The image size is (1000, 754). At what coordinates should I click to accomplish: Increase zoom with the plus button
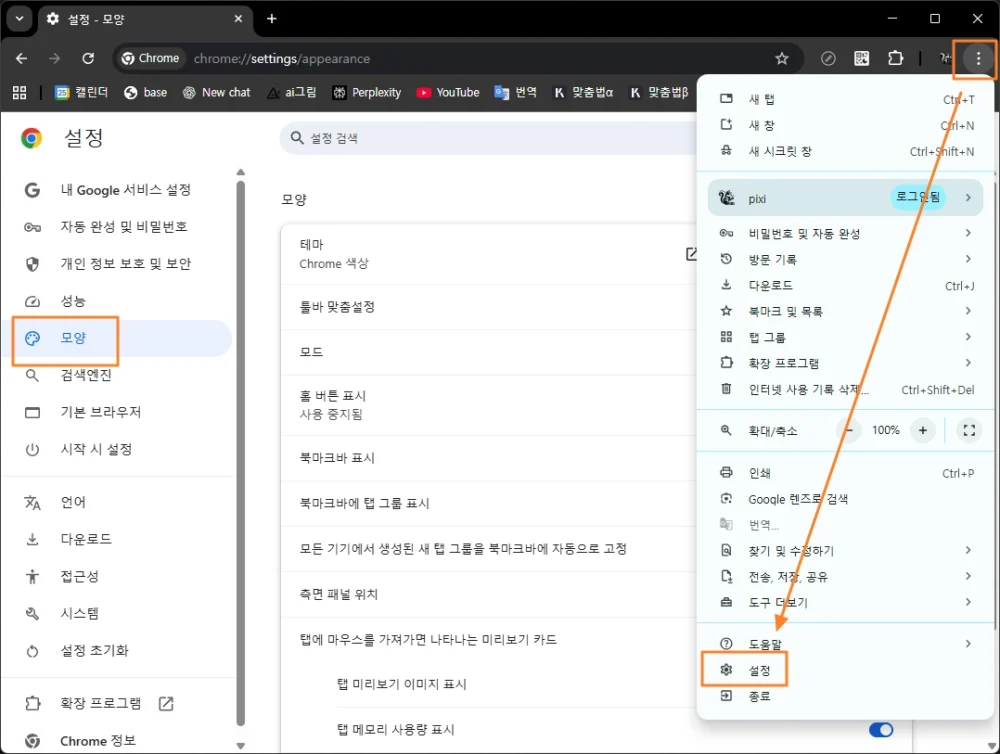pos(922,430)
